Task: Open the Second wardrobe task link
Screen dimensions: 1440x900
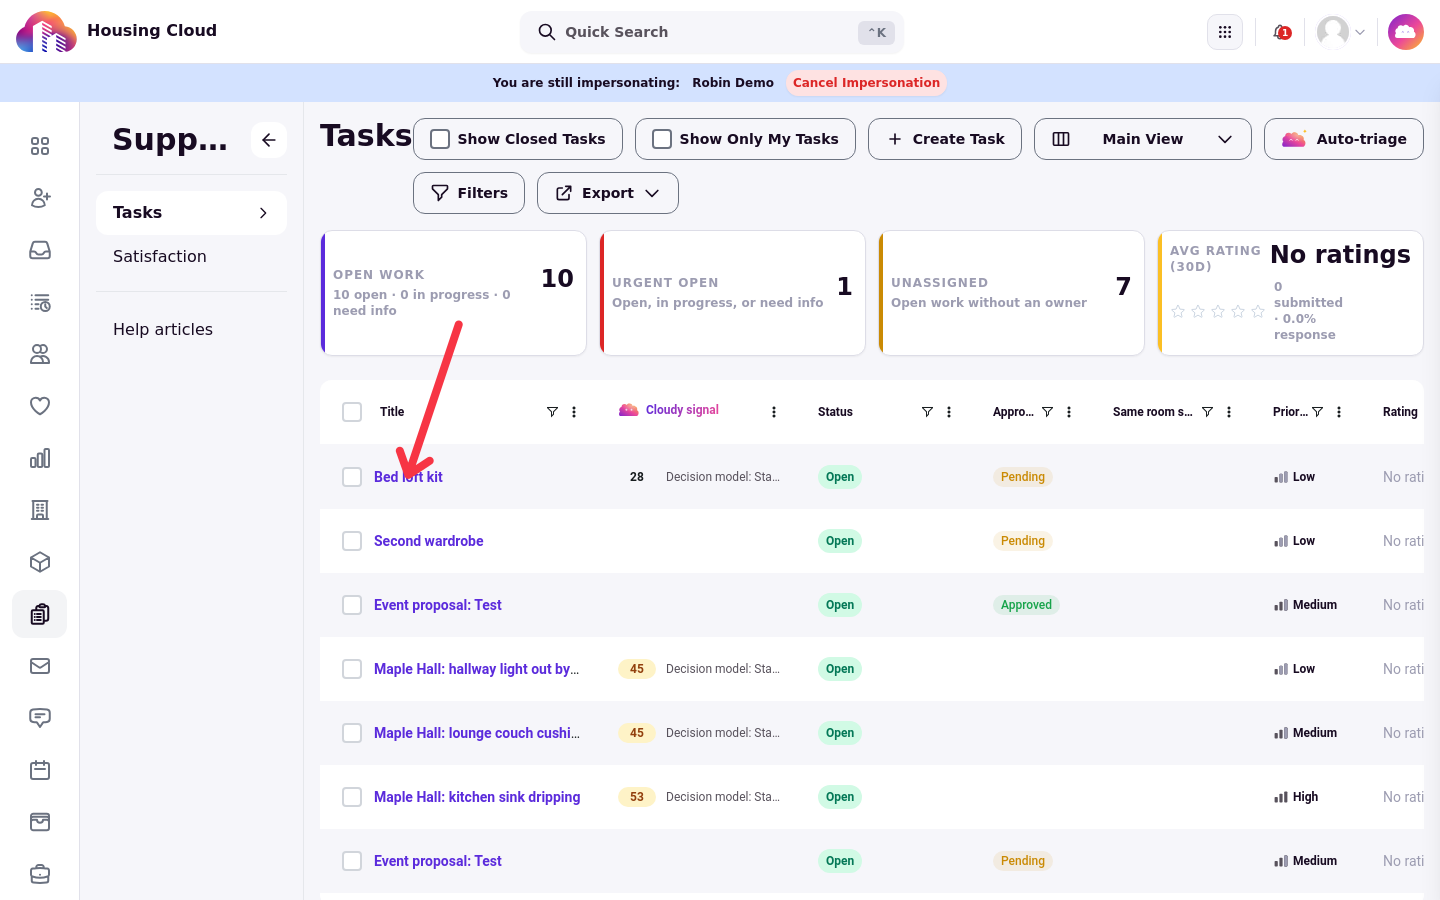Action: (429, 541)
